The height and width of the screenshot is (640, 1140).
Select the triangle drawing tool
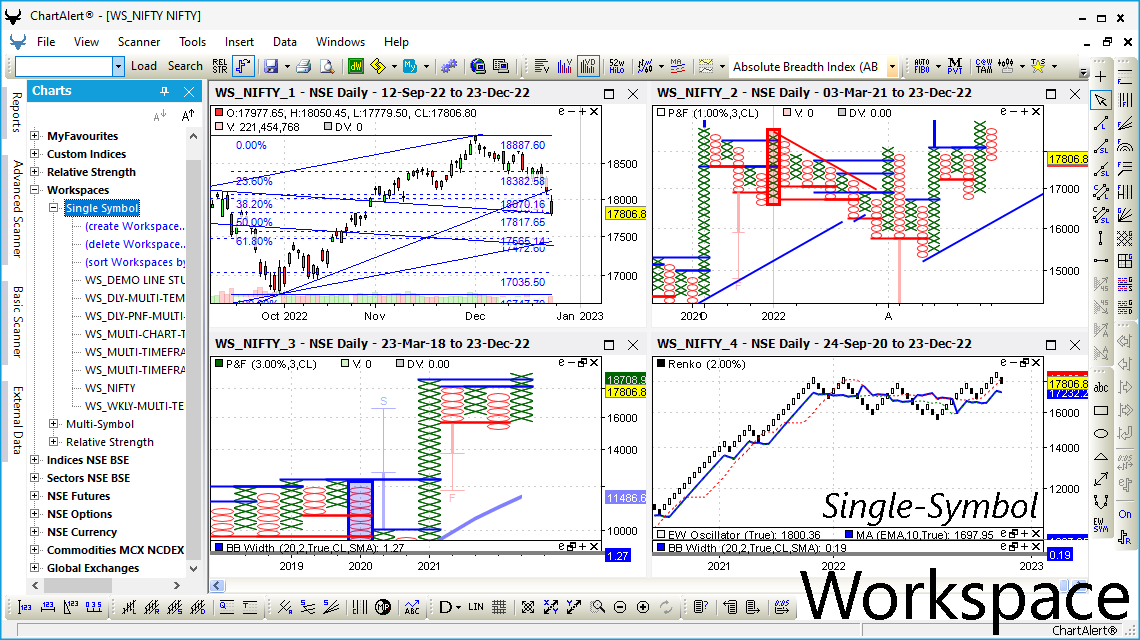tap(1101, 457)
